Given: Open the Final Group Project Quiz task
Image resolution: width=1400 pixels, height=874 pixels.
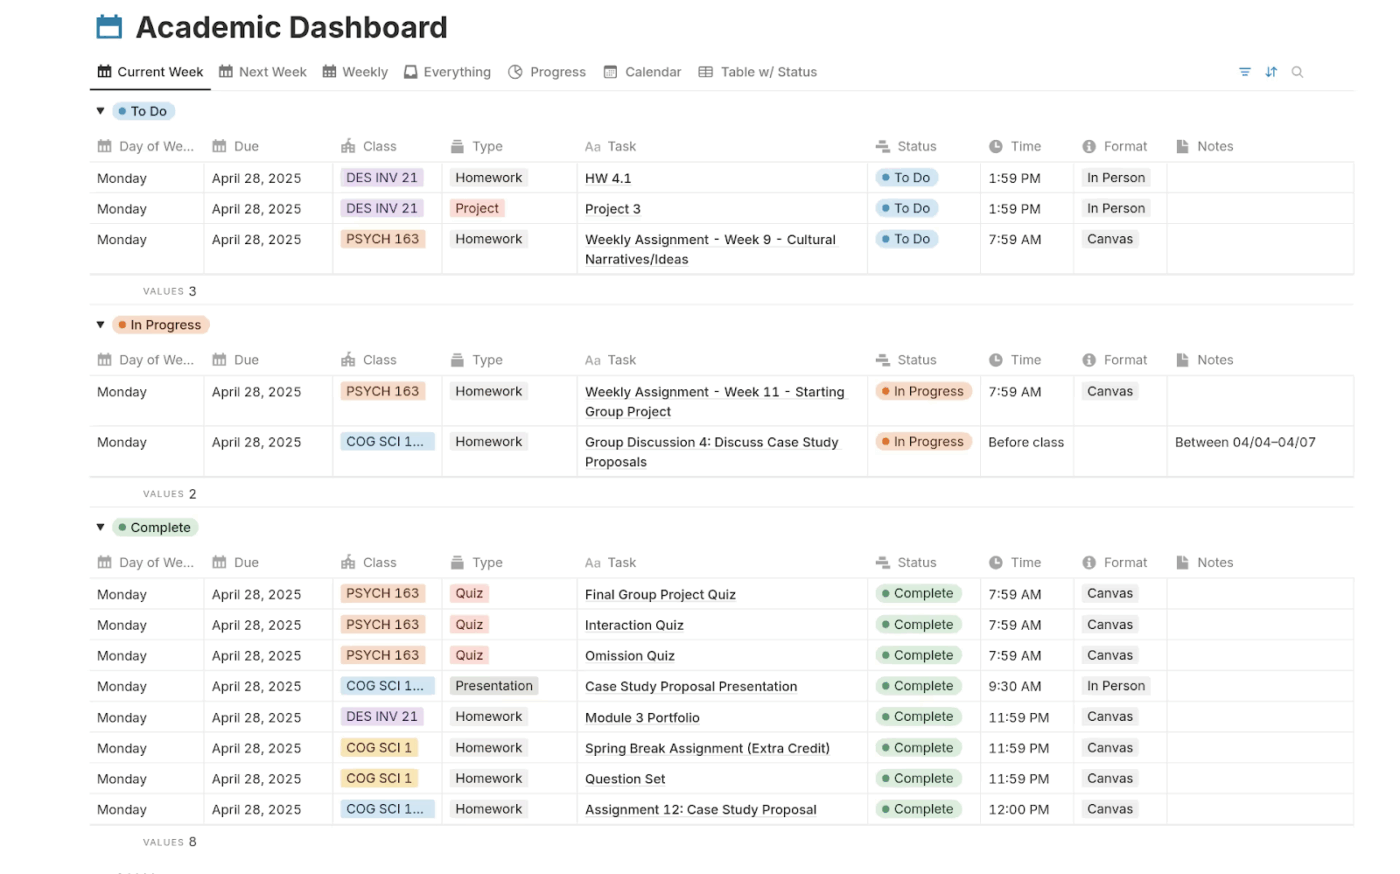Looking at the screenshot, I should (660, 594).
